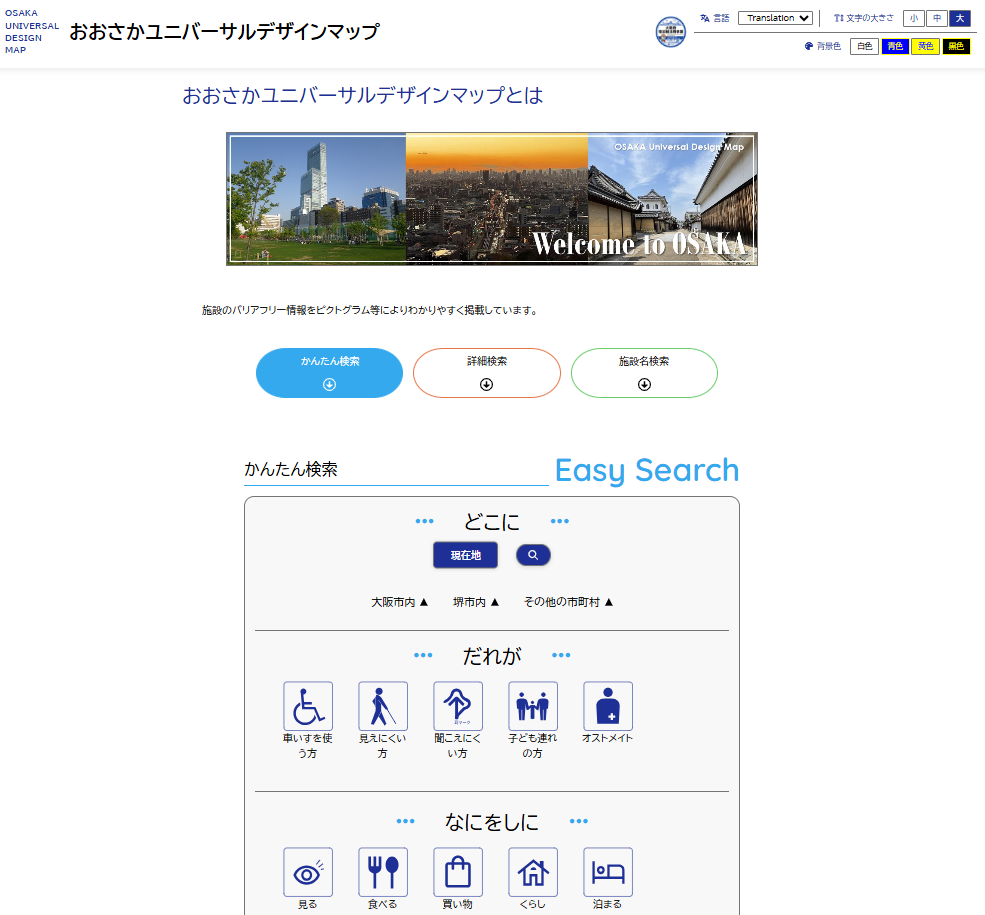Open the 詳細検索 tab button

pos(487,373)
